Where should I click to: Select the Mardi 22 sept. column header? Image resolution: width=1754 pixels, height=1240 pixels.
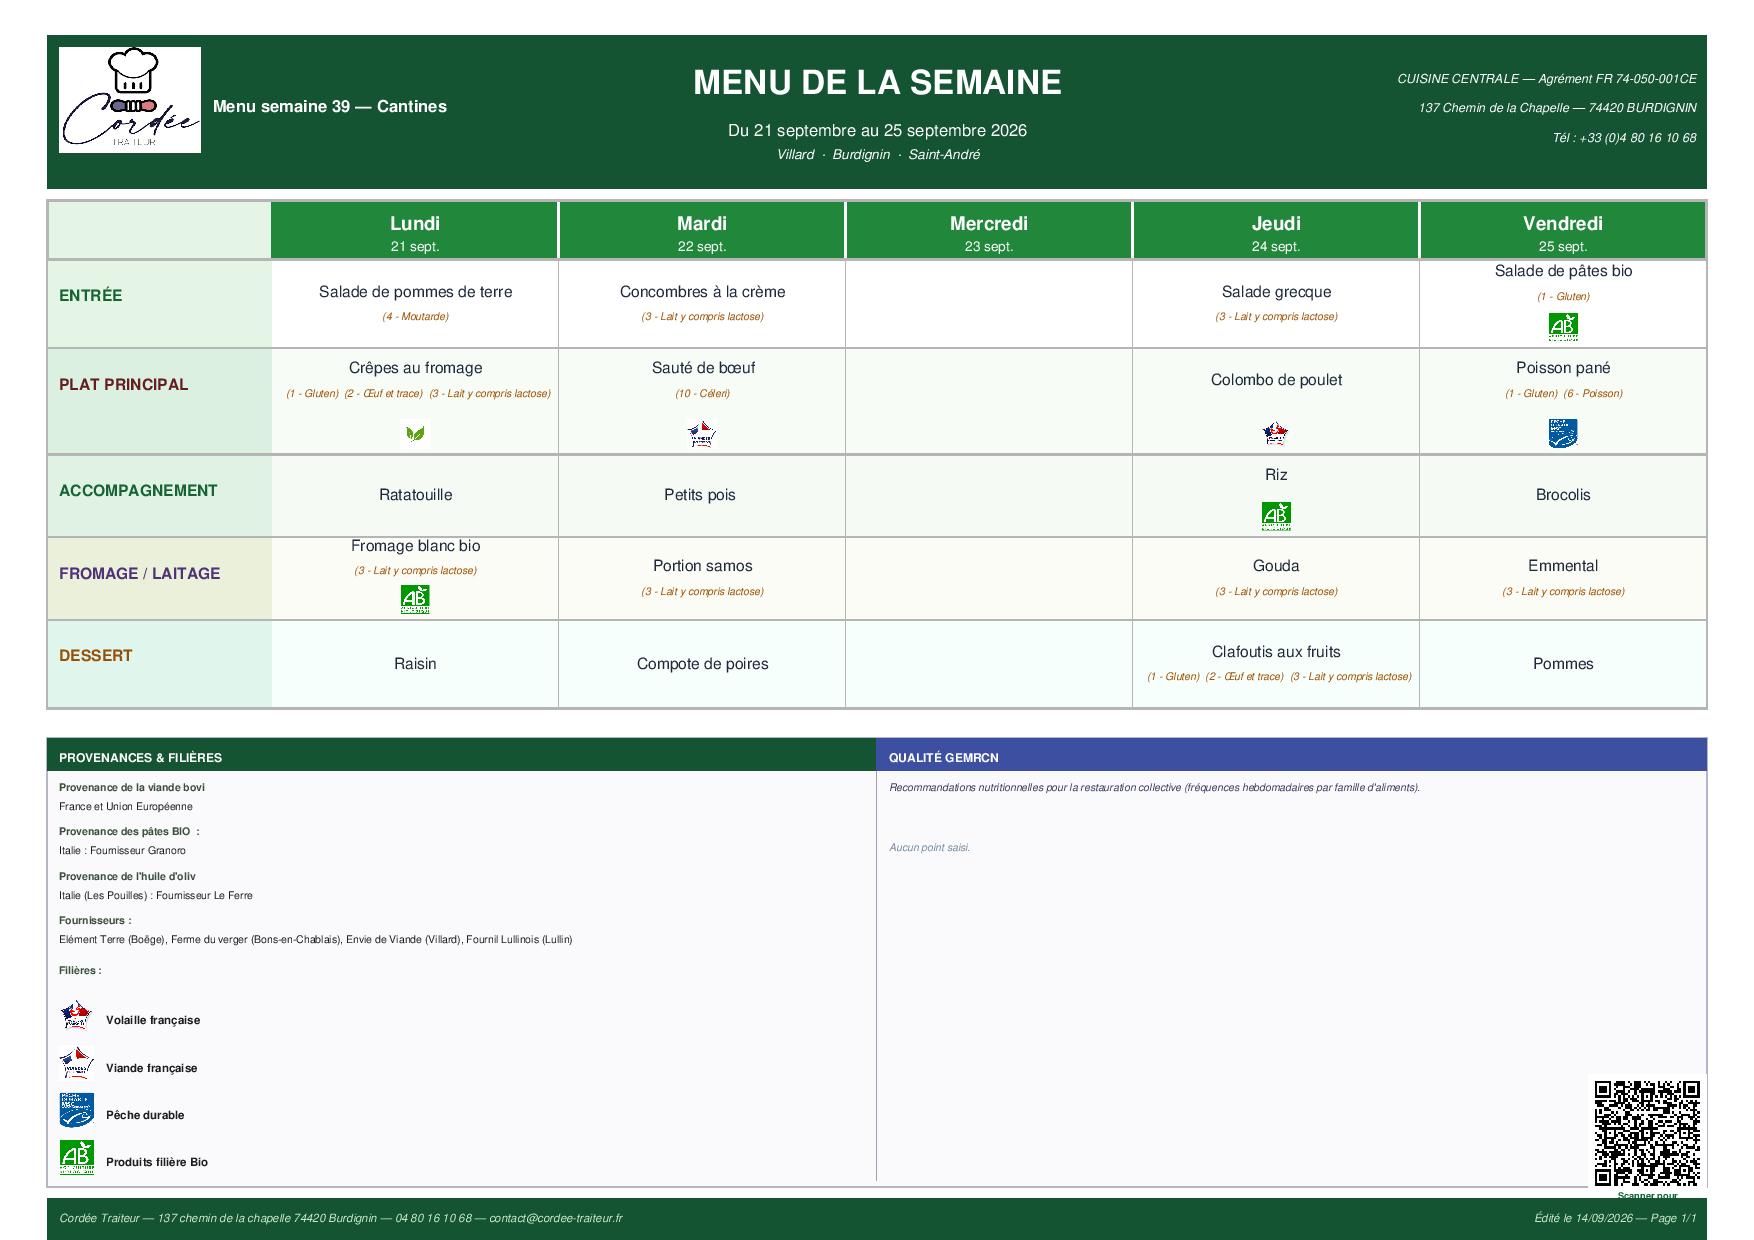click(702, 231)
